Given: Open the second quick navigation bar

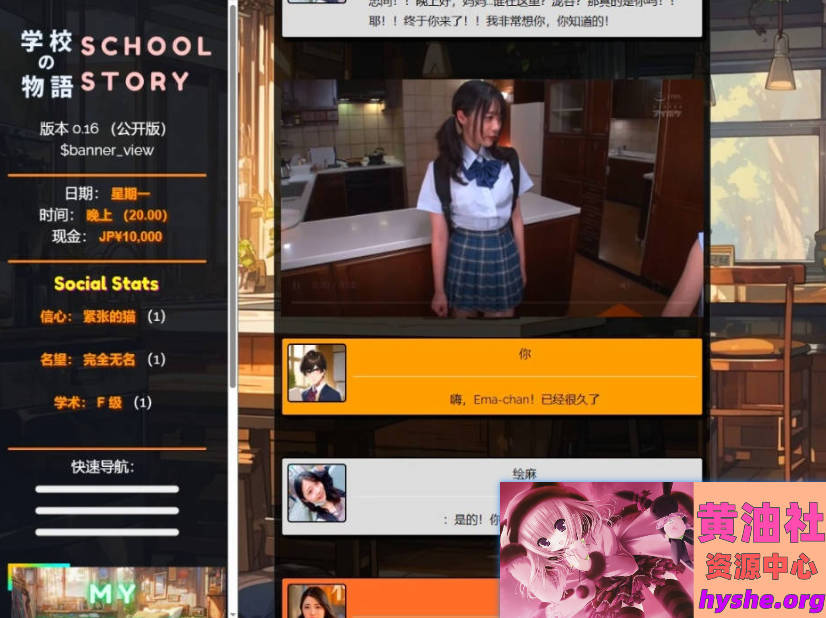Looking at the screenshot, I should click(x=107, y=511).
